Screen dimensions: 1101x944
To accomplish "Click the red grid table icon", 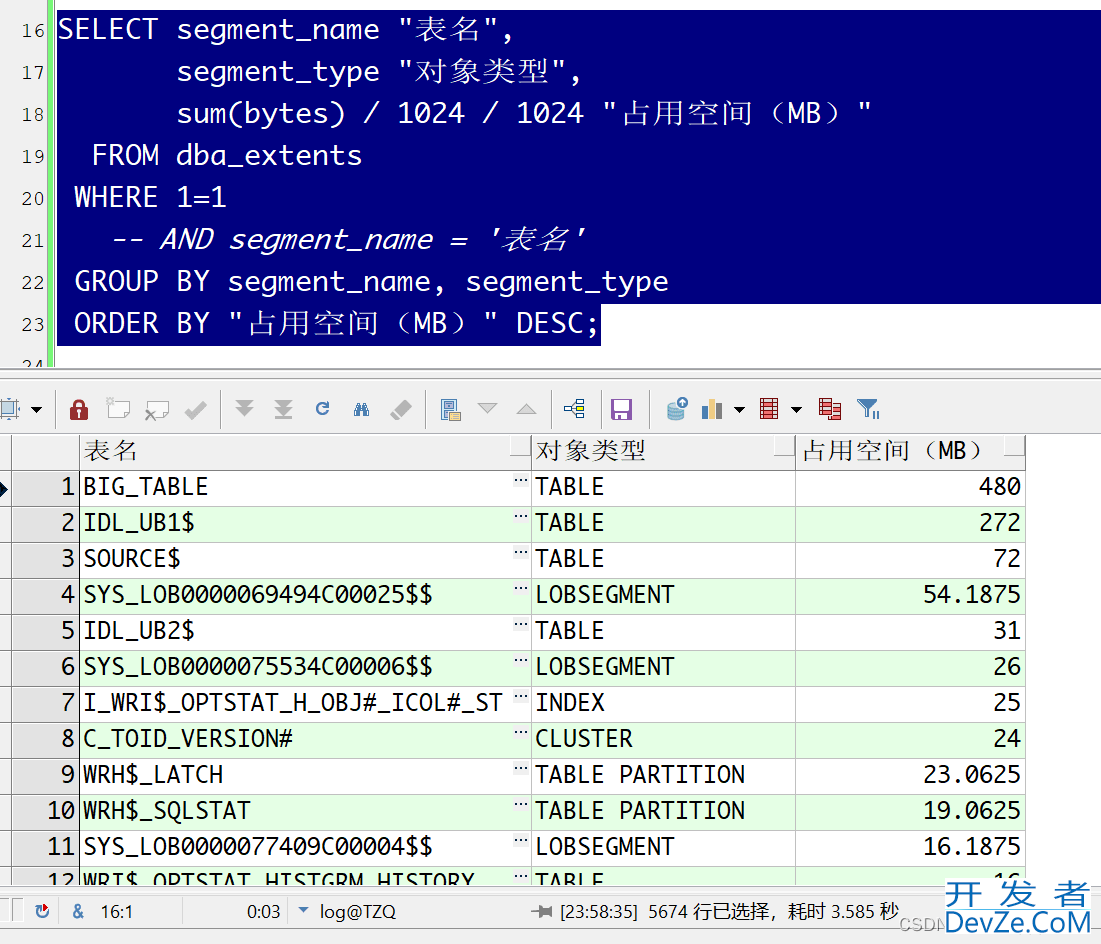I will point(769,409).
